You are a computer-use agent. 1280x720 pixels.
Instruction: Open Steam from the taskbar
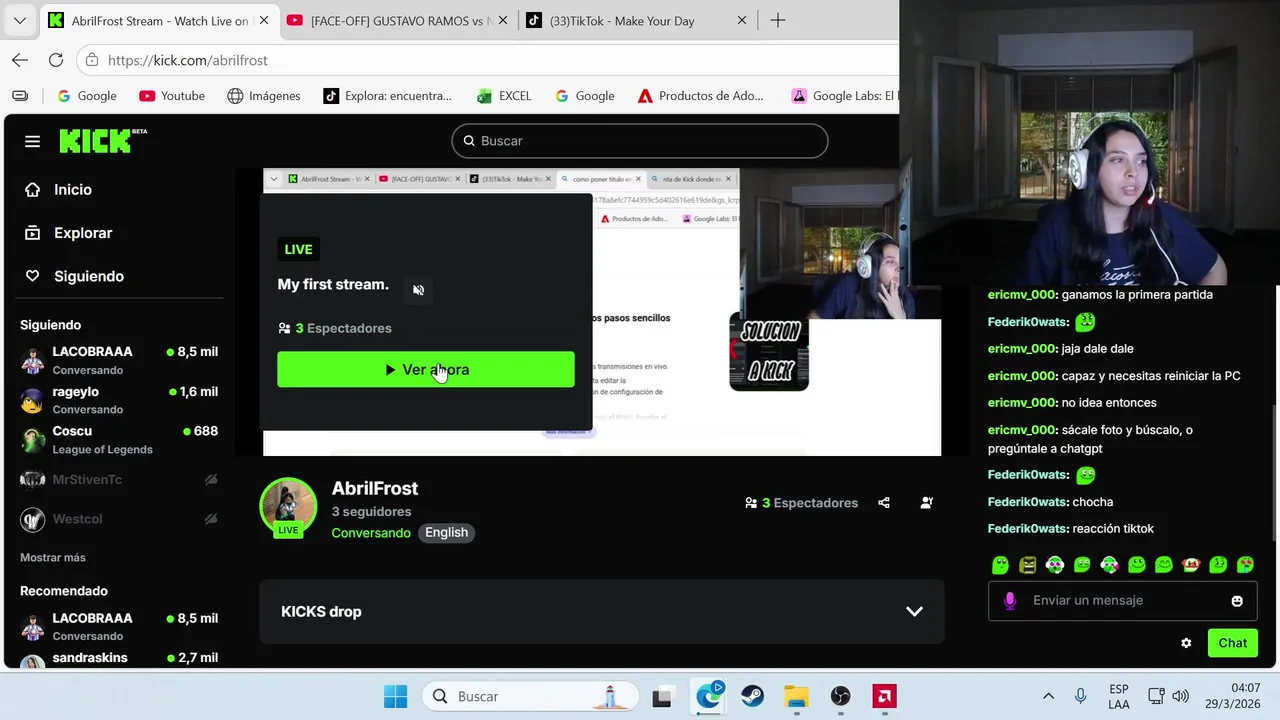(752, 696)
